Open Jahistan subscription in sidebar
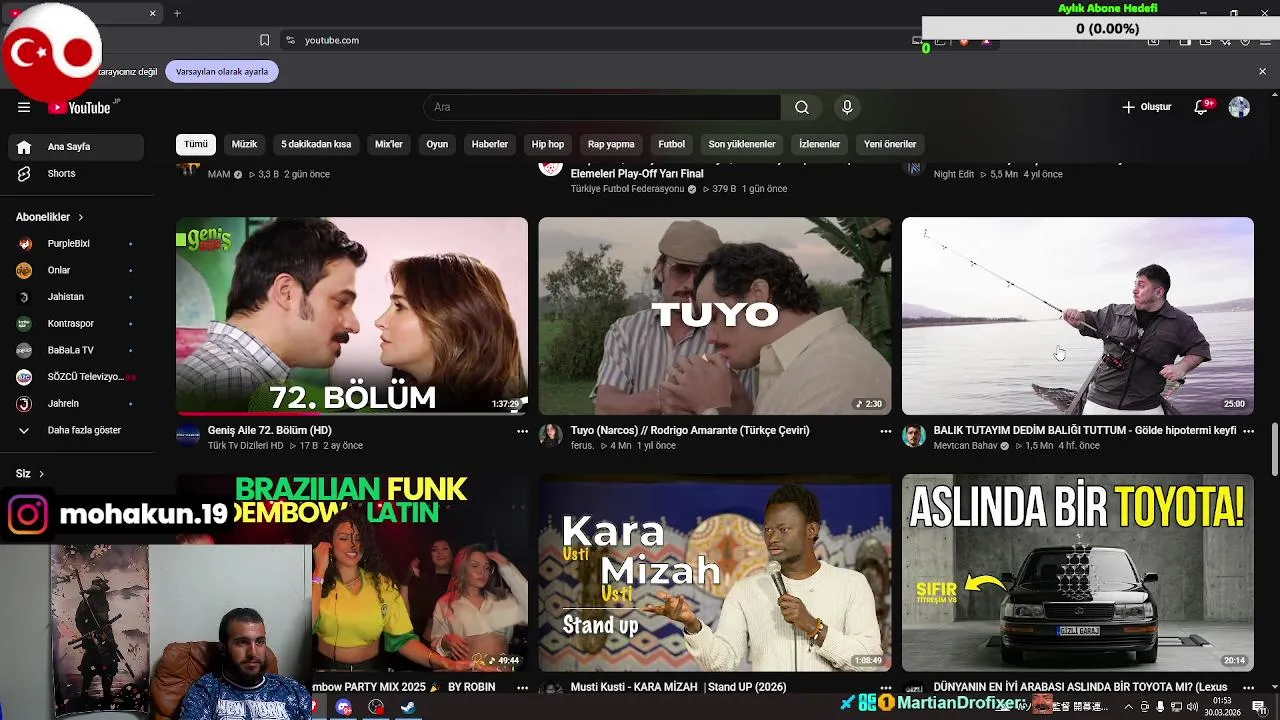This screenshot has width=1280, height=720. (76, 297)
